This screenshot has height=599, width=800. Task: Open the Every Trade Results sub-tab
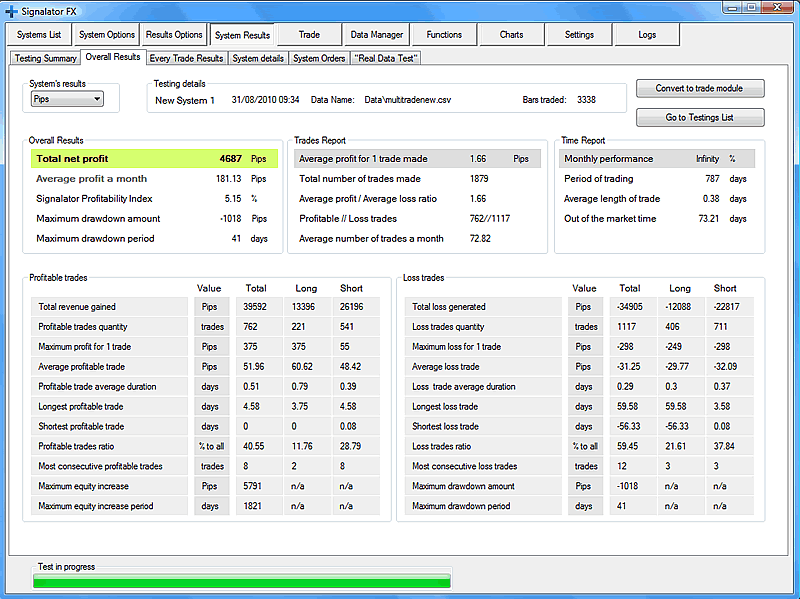(186, 58)
